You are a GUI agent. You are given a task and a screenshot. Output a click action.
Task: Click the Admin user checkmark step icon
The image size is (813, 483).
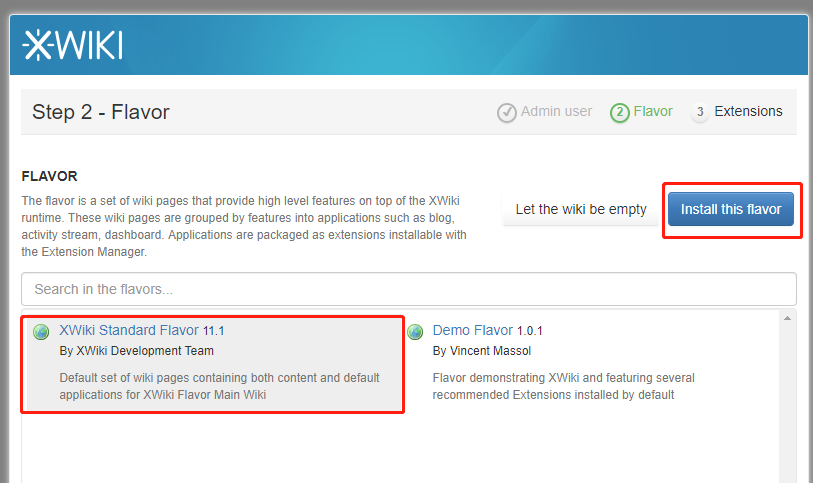507,112
